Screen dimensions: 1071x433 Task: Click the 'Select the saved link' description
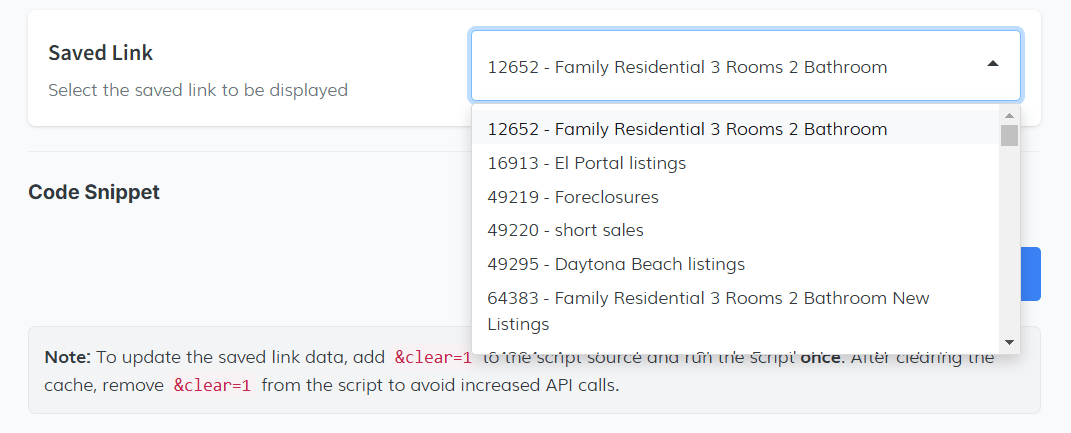click(198, 90)
